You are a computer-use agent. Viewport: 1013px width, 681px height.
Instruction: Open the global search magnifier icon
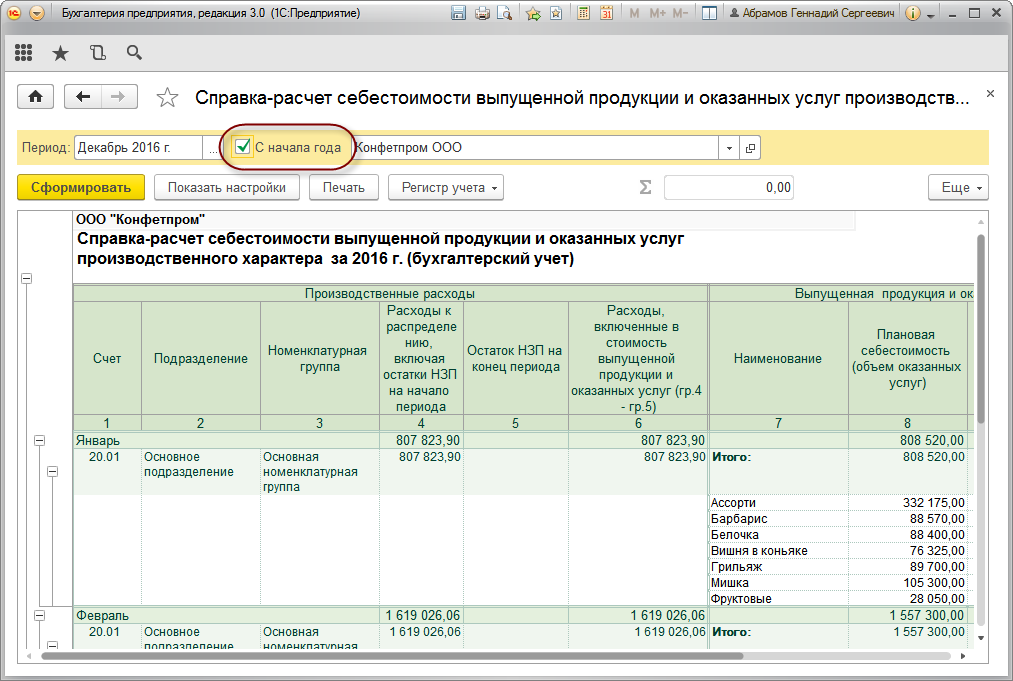133,52
